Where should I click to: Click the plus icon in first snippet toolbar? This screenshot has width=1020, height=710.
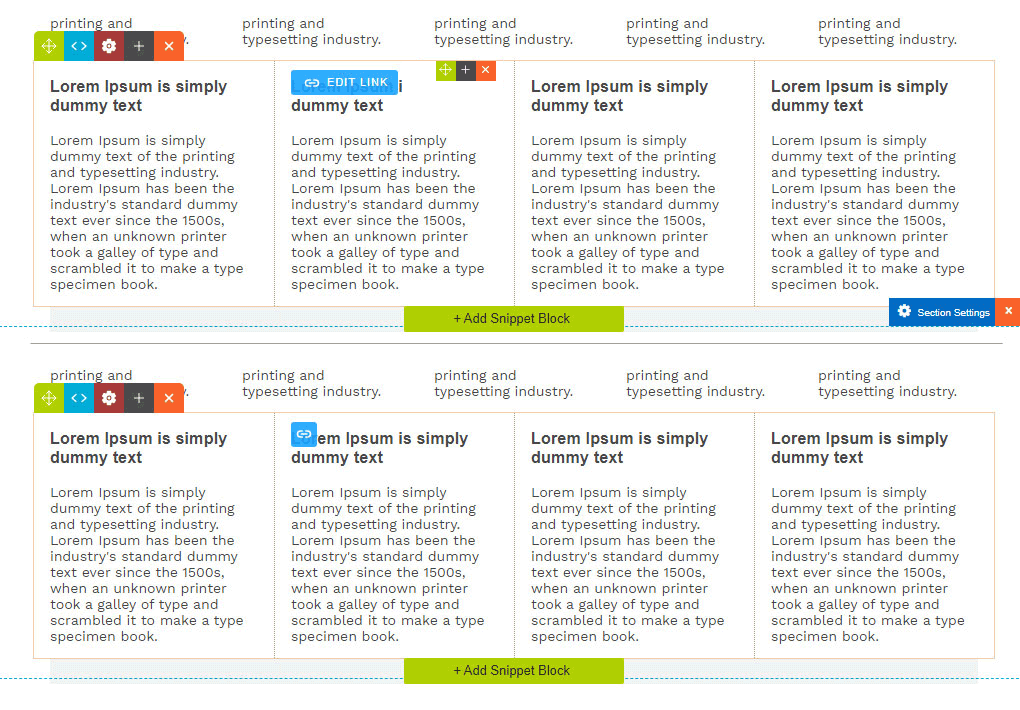click(139, 46)
